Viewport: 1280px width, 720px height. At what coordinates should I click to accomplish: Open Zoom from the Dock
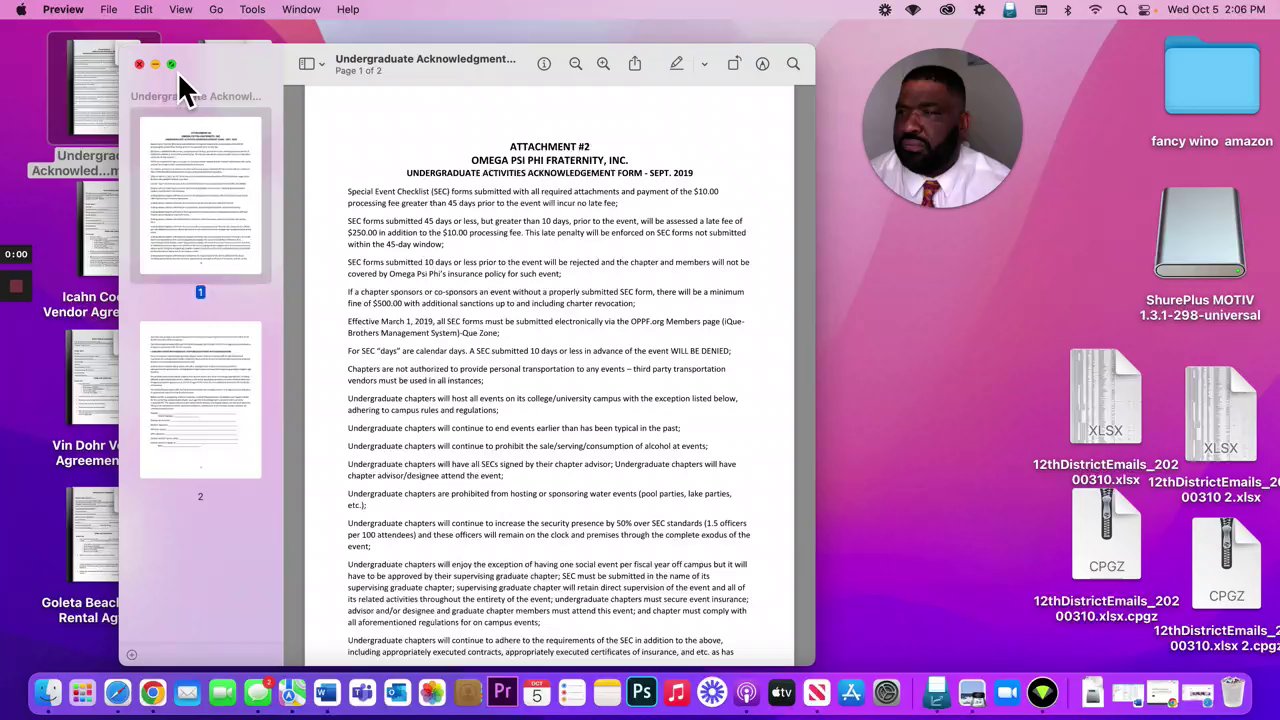pyautogui.click(x=1007, y=692)
